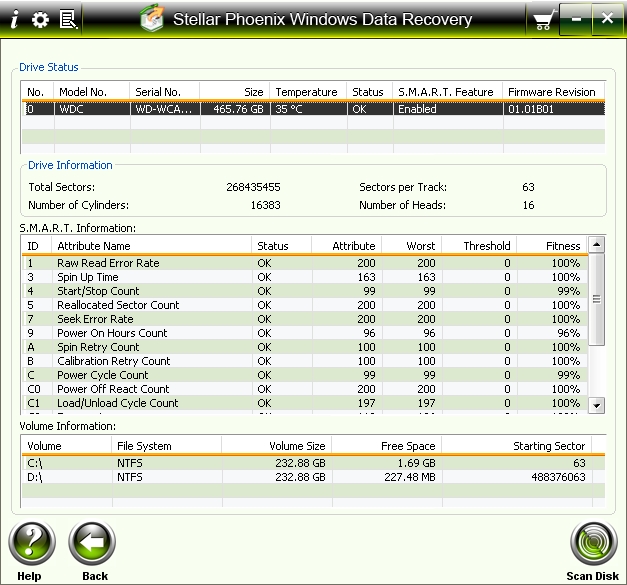The image size is (627, 585).
Task: Start Scan Disk with the radar button
Action: point(594,543)
